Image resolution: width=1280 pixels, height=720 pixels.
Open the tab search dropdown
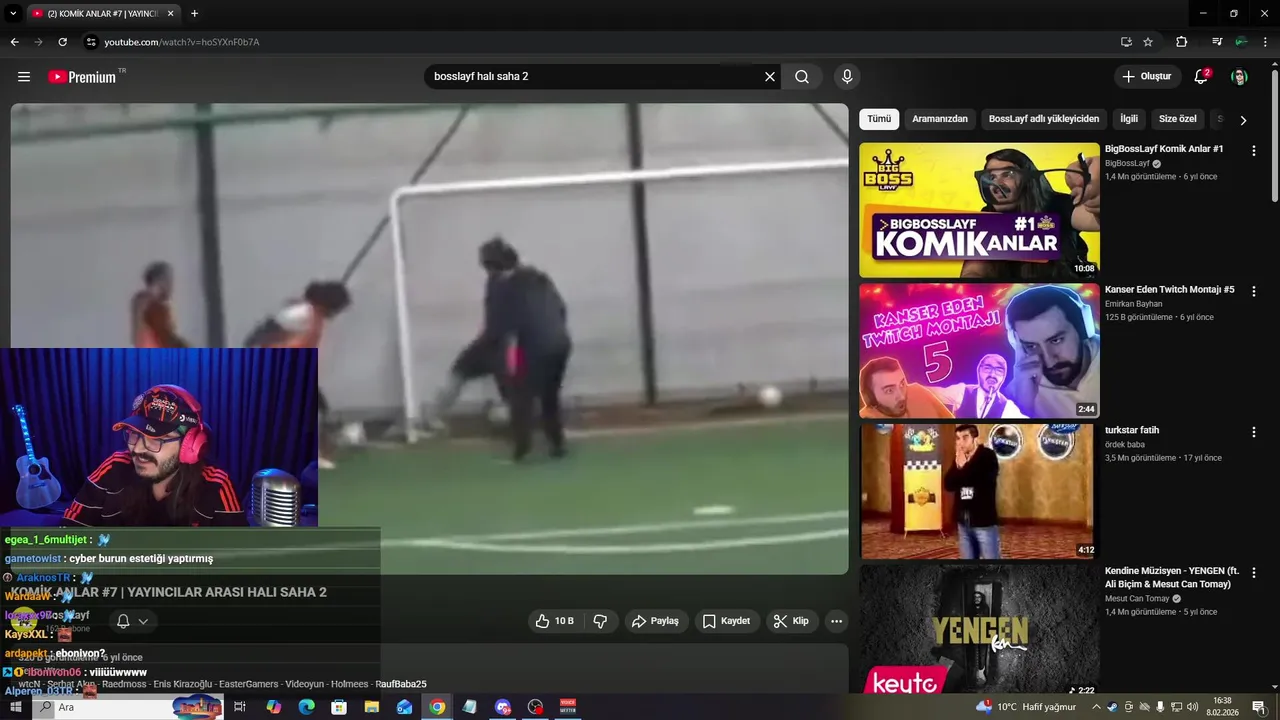13,13
